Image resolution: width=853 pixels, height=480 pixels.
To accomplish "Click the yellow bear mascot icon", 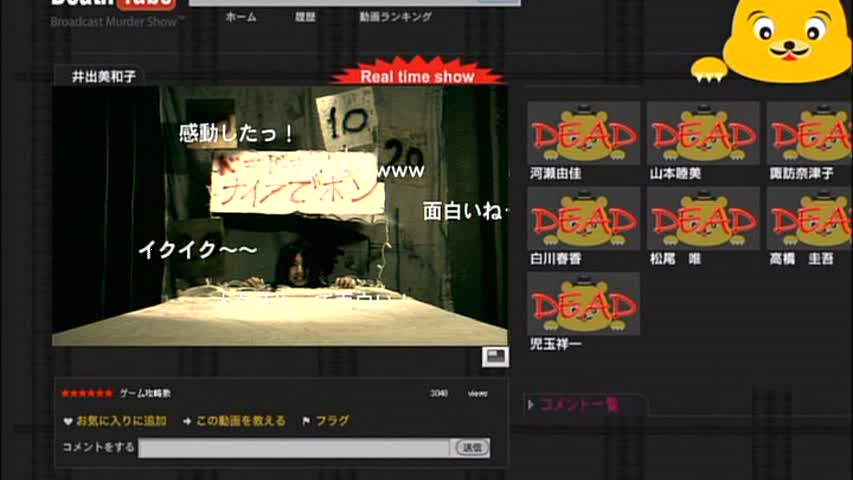I will [780, 40].
